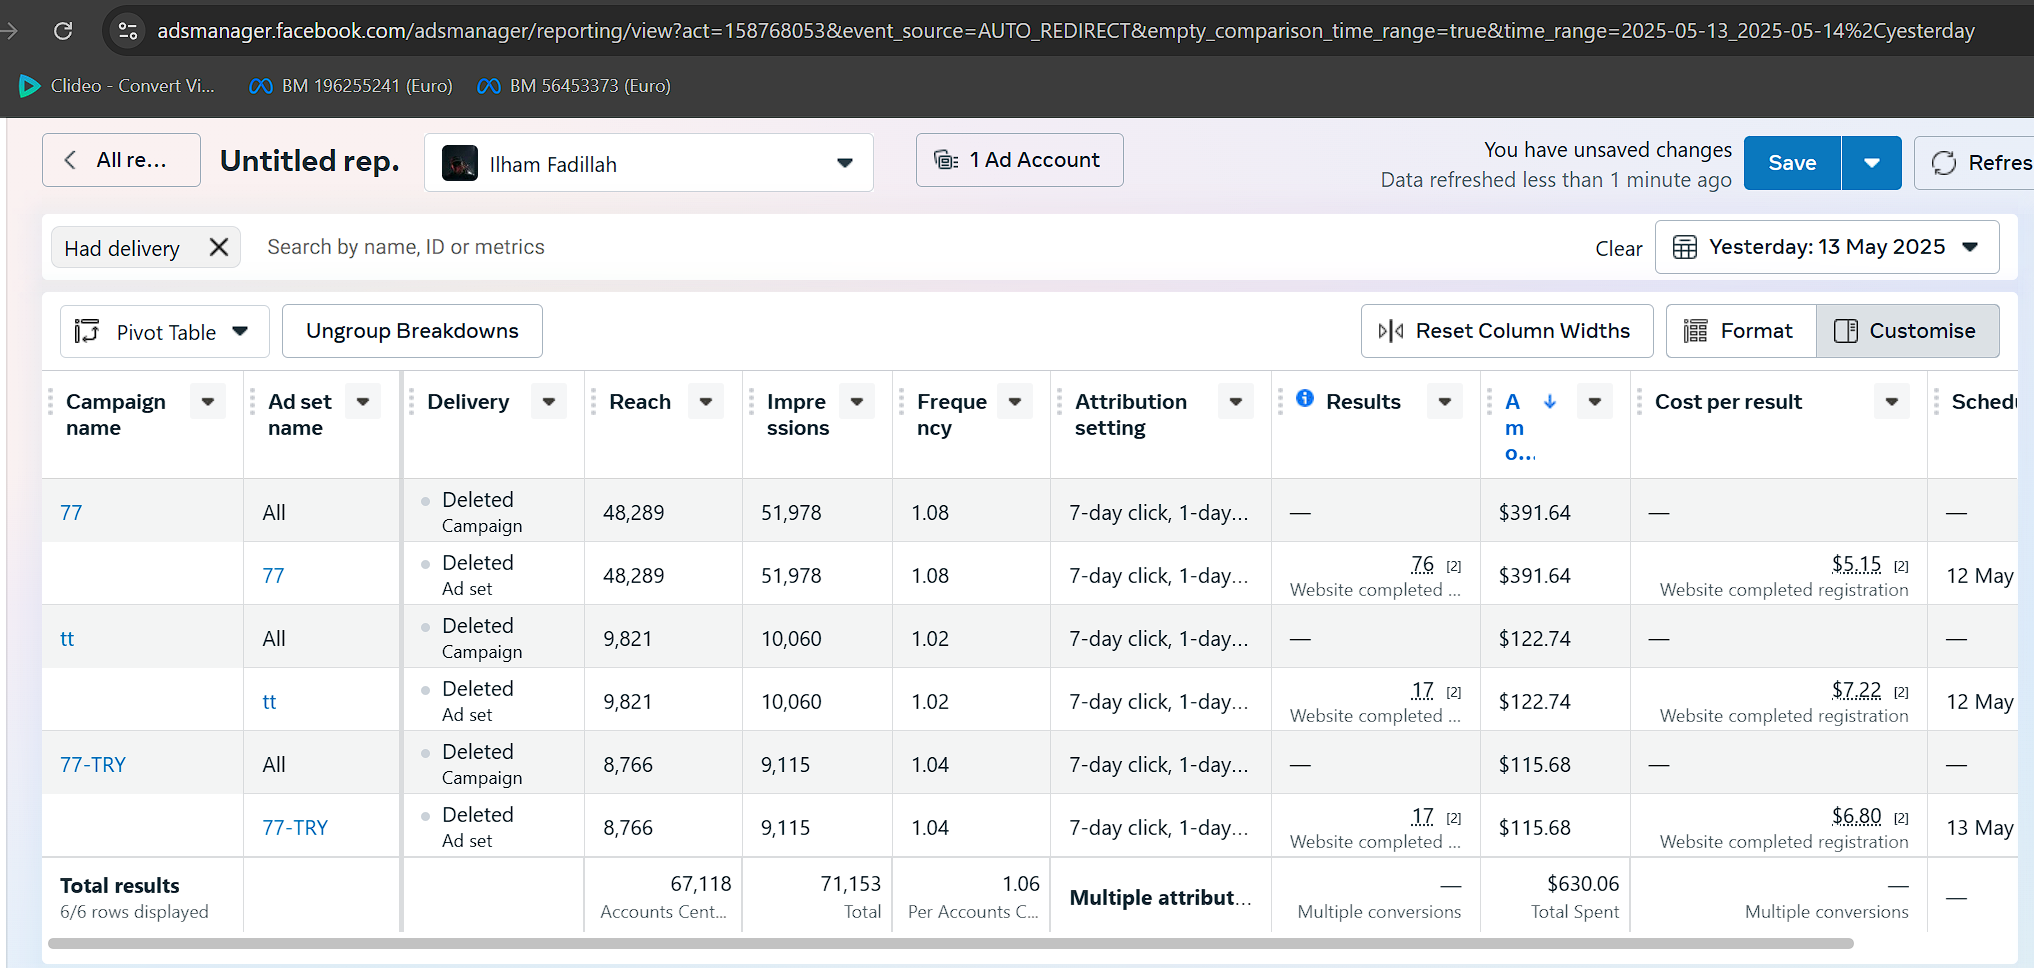Click the Amount spent sort arrow

pyautogui.click(x=1549, y=401)
